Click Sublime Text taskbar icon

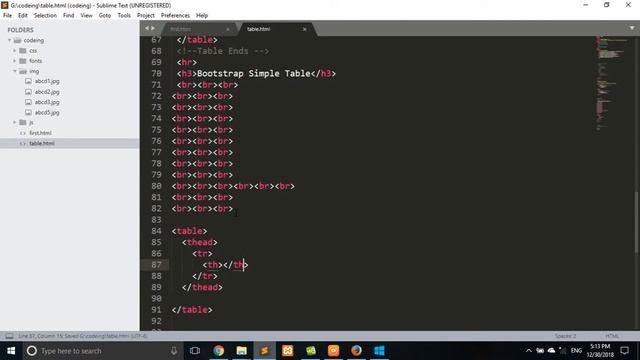(x=264, y=351)
